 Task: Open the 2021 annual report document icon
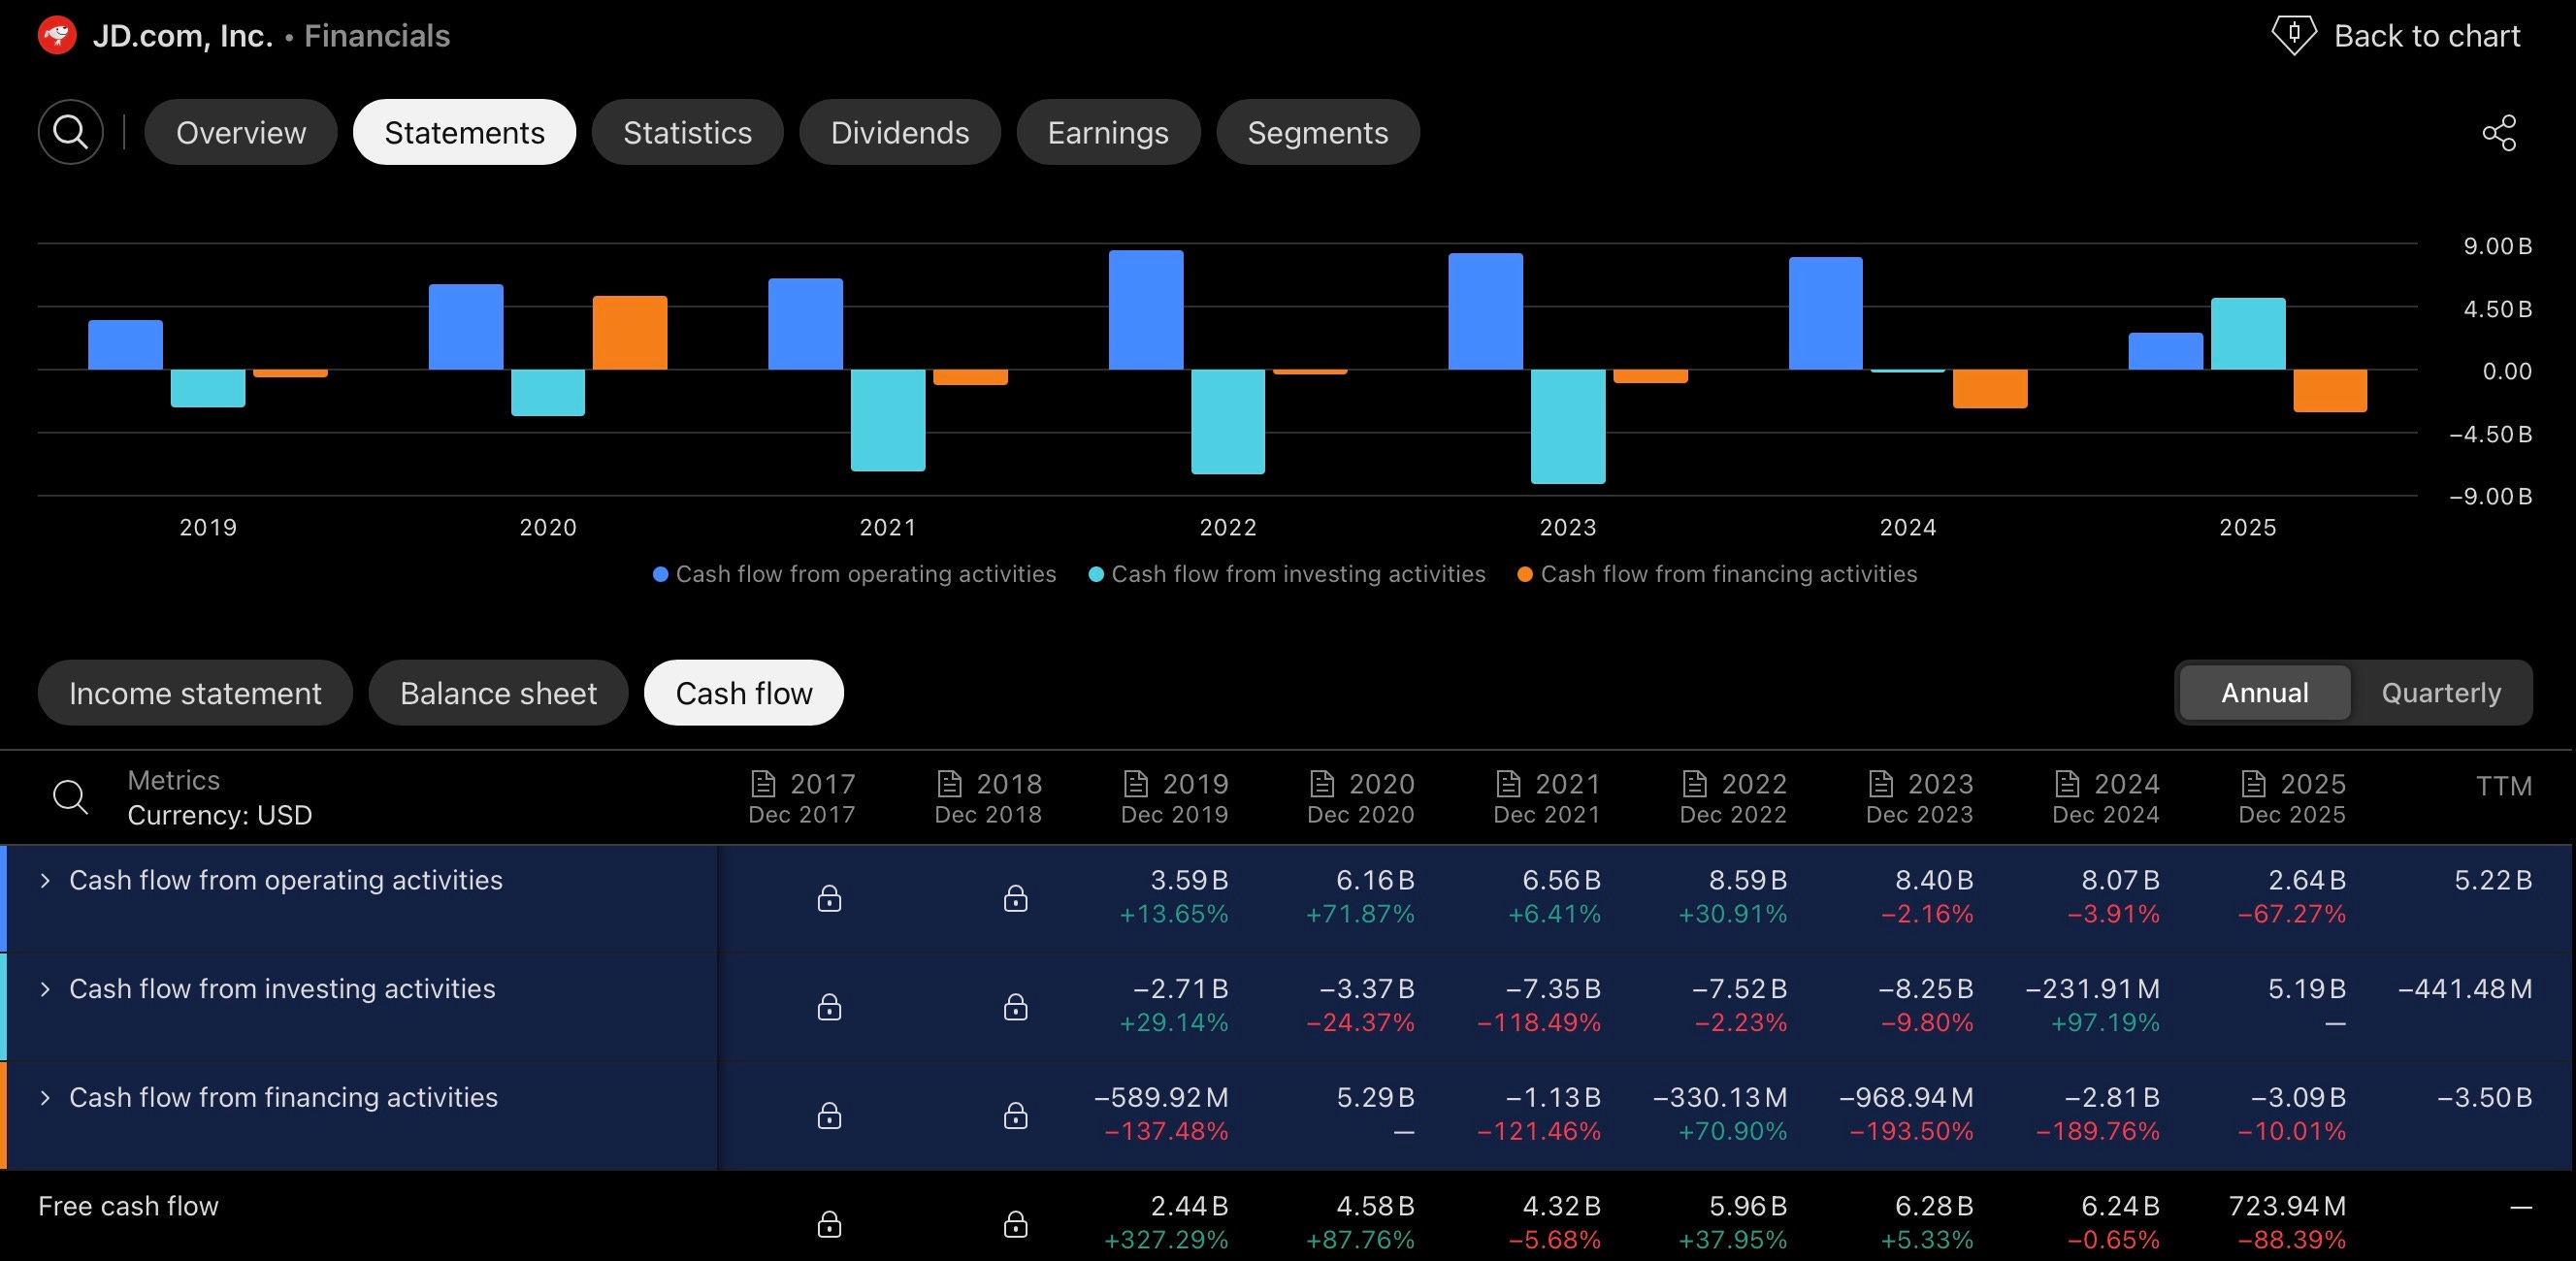(1508, 783)
